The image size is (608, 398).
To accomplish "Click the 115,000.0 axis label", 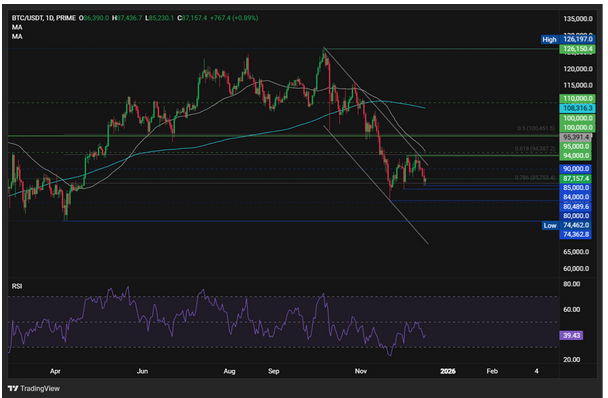I will tap(577, 85).
